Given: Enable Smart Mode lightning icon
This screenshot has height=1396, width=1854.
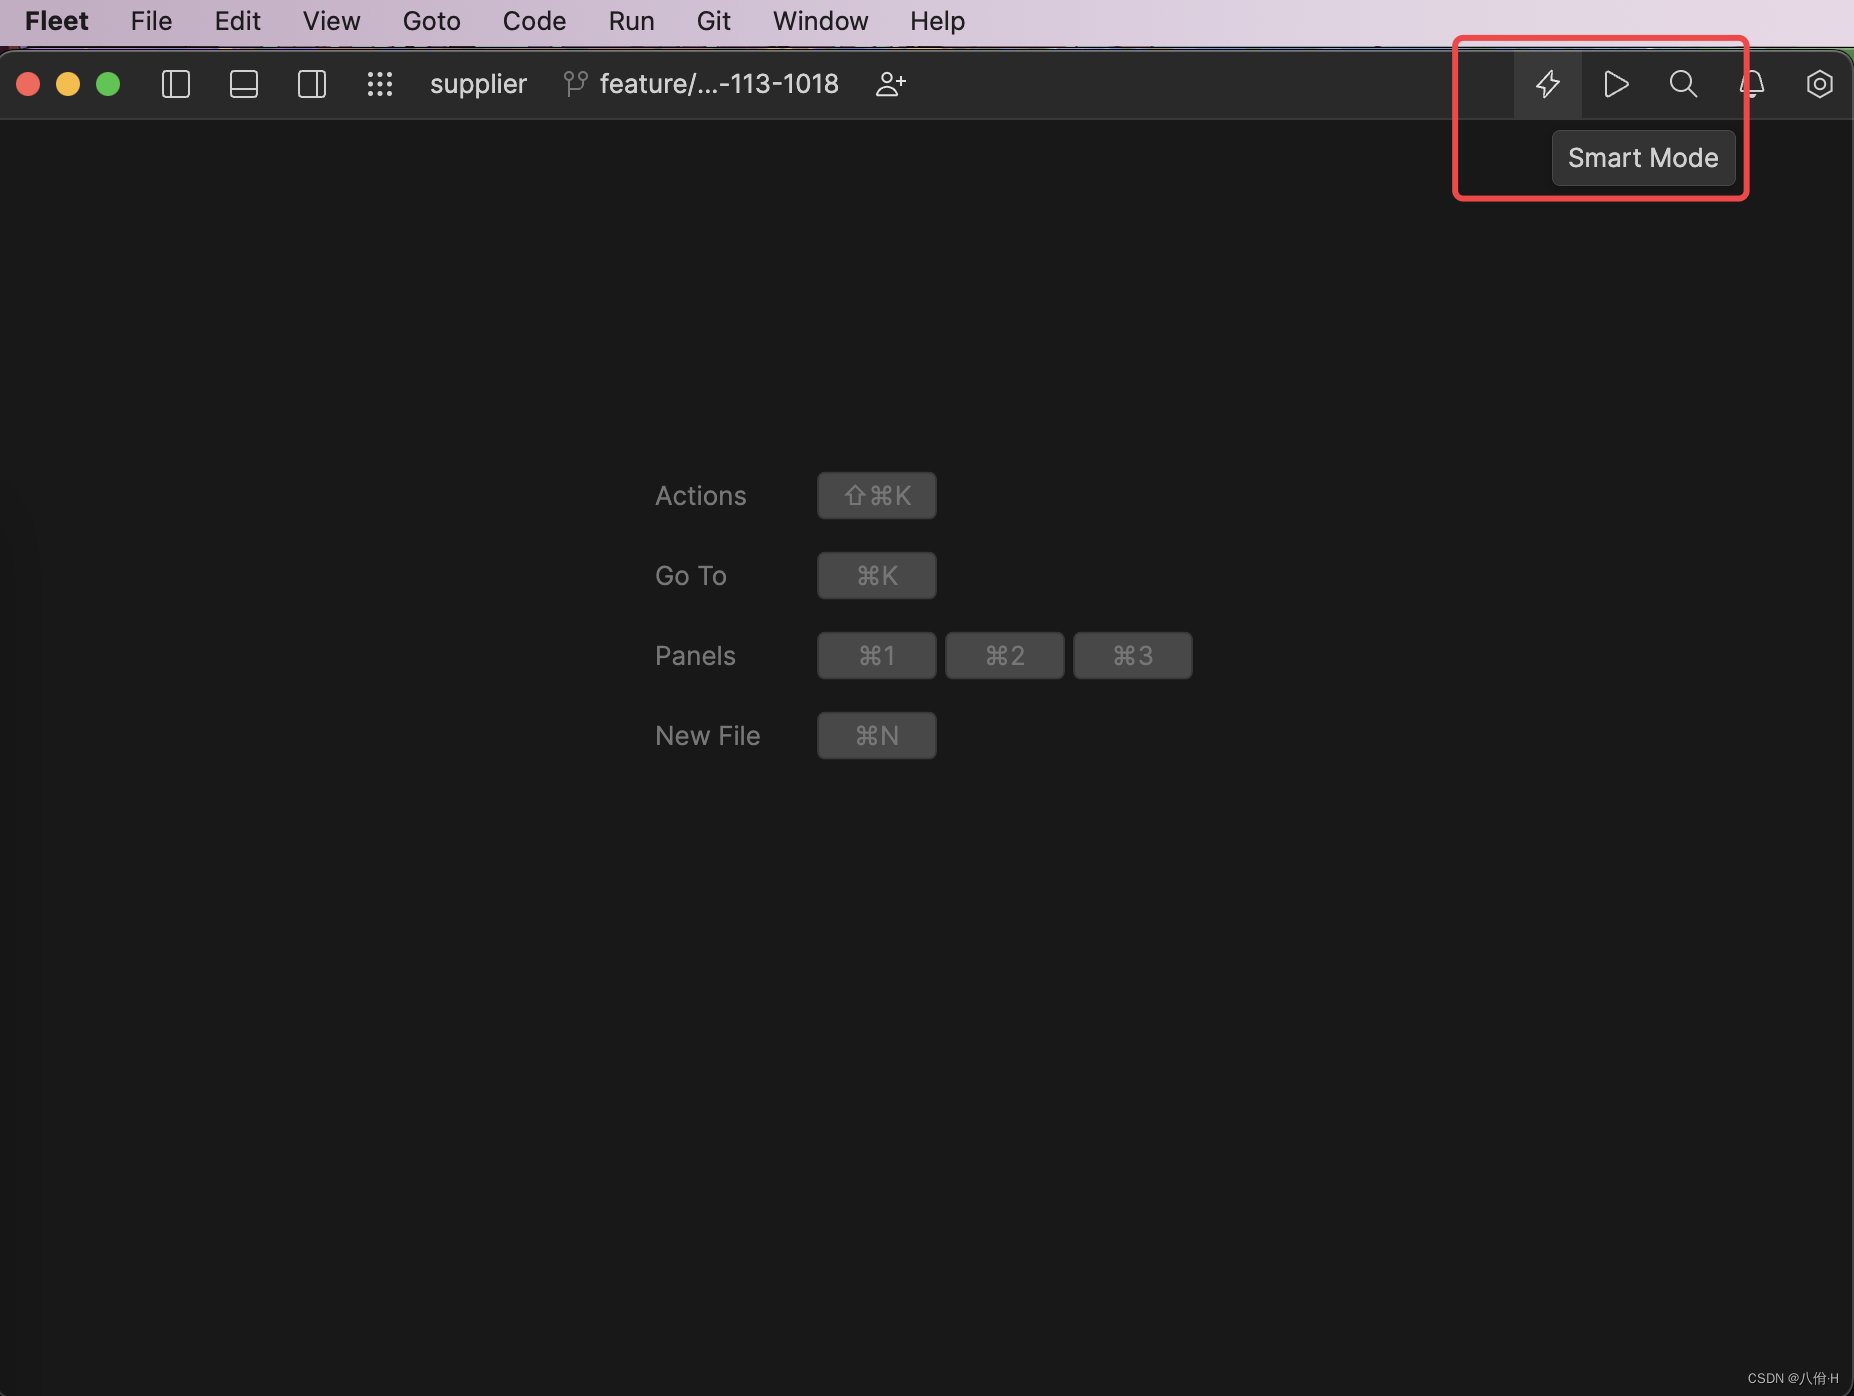Looking at the screenshot, I should coord(1548,84).
